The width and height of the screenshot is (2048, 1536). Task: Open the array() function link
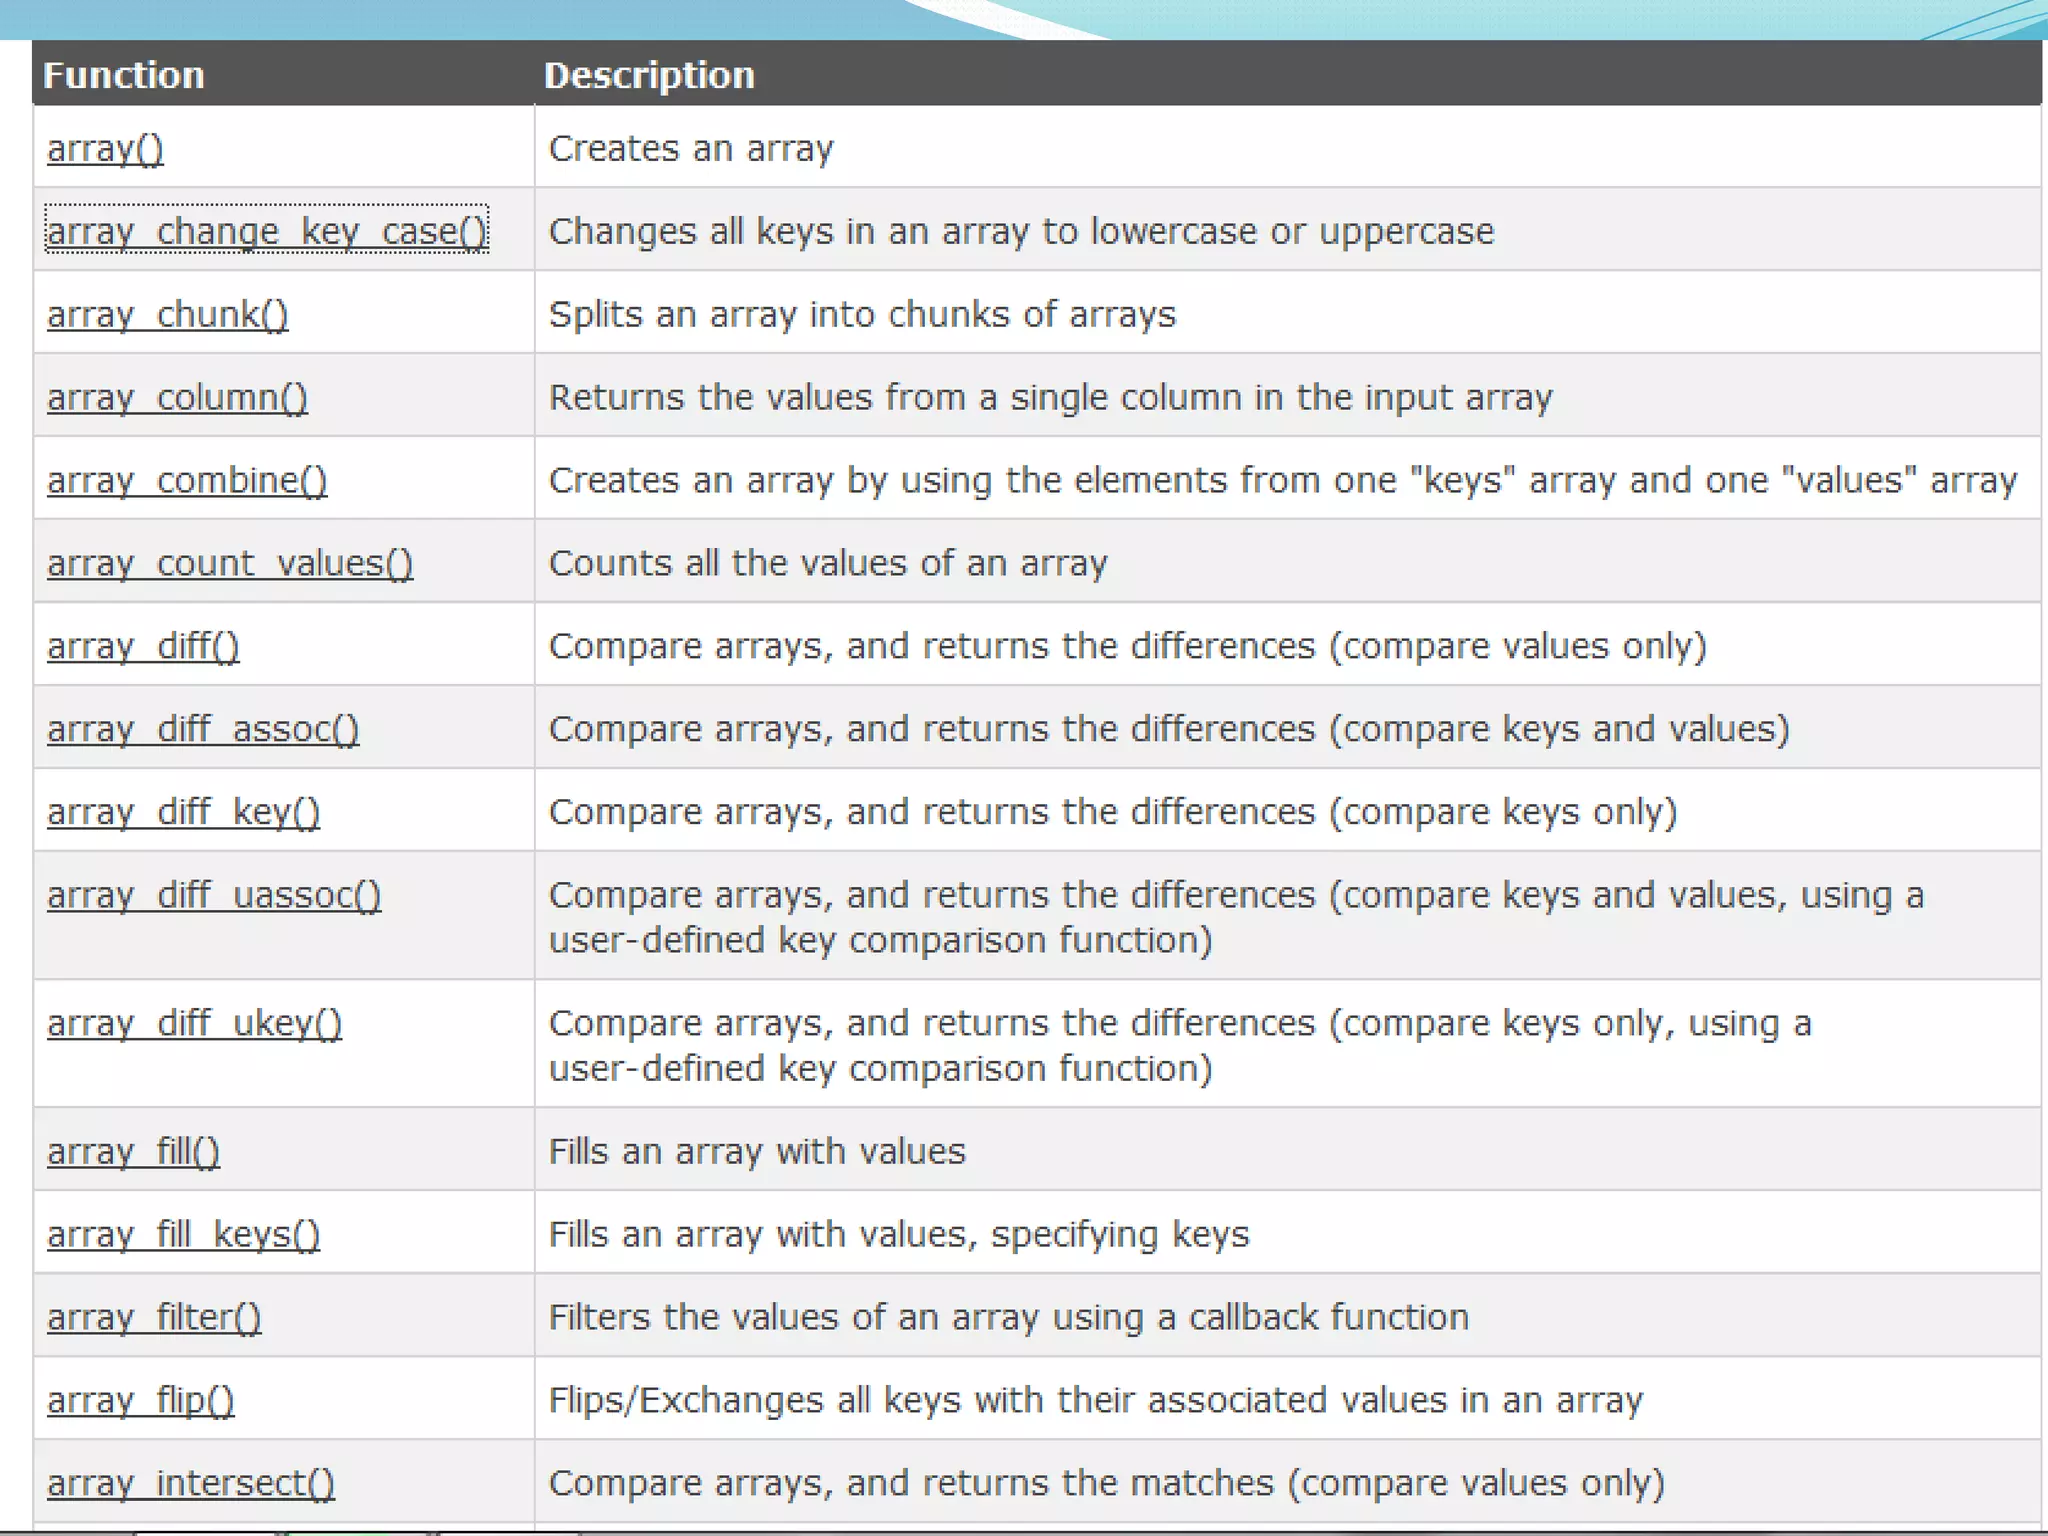(105, 149)
